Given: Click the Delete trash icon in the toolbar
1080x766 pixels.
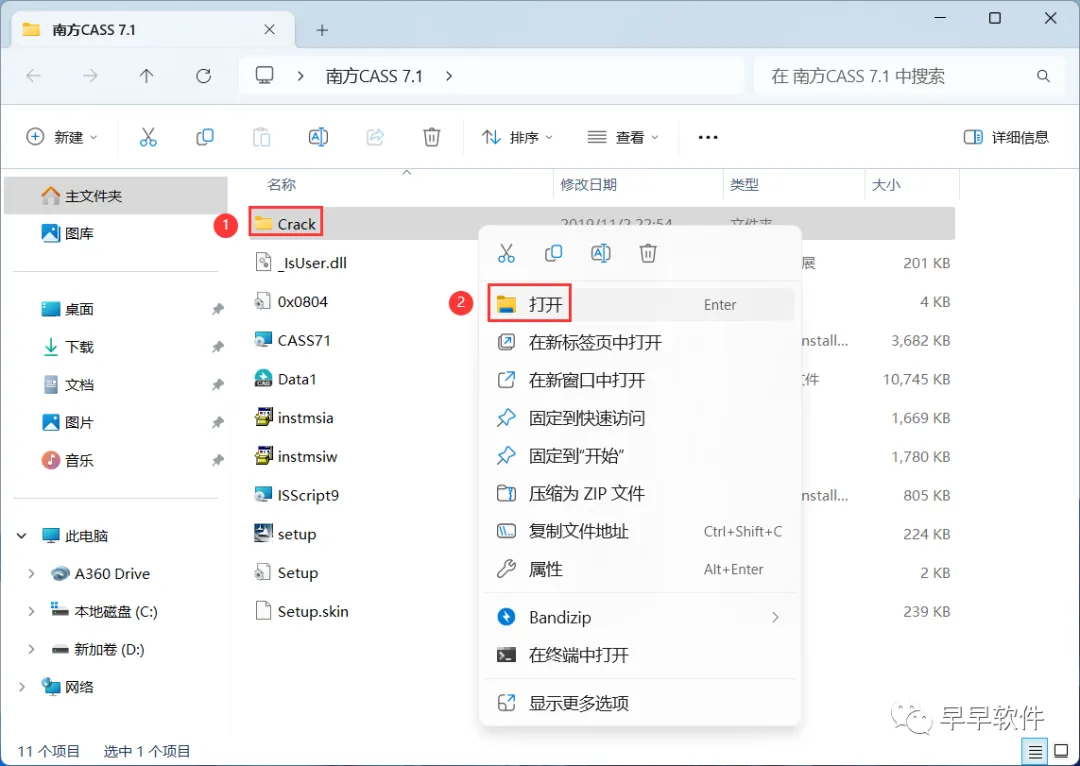Looking at the screenshot, I should [x=432, y=137].
